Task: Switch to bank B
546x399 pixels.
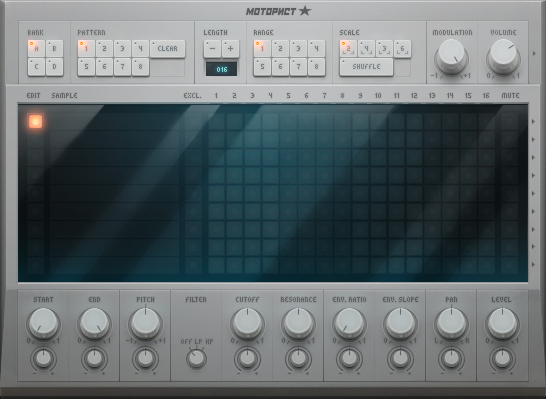Action: [x=54, y=49]
